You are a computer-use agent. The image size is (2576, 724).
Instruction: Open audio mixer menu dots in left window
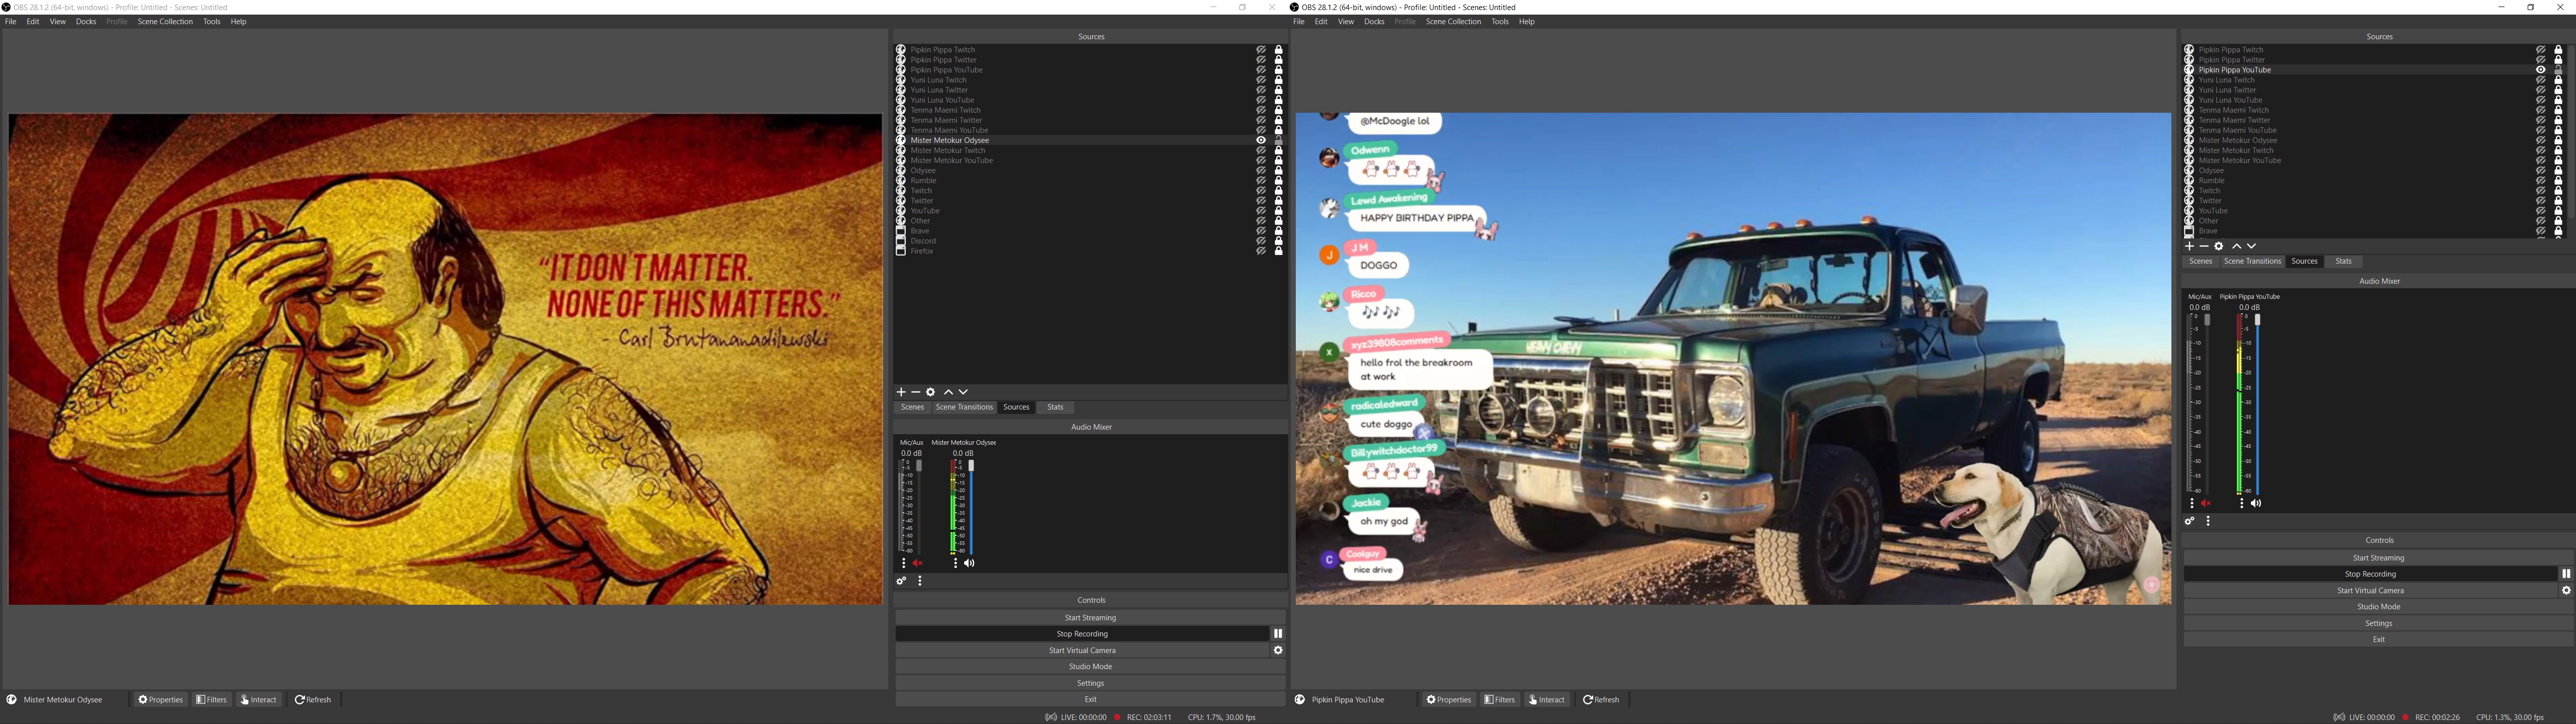(x=920, y=581)
